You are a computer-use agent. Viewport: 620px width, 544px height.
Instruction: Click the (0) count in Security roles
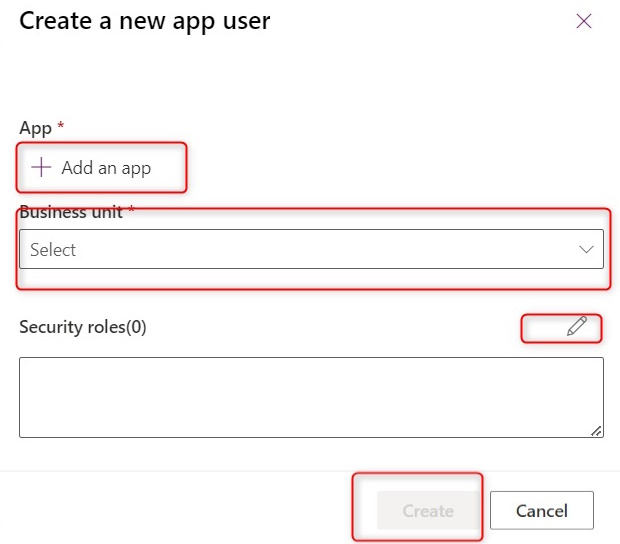(x=135, y=327)
